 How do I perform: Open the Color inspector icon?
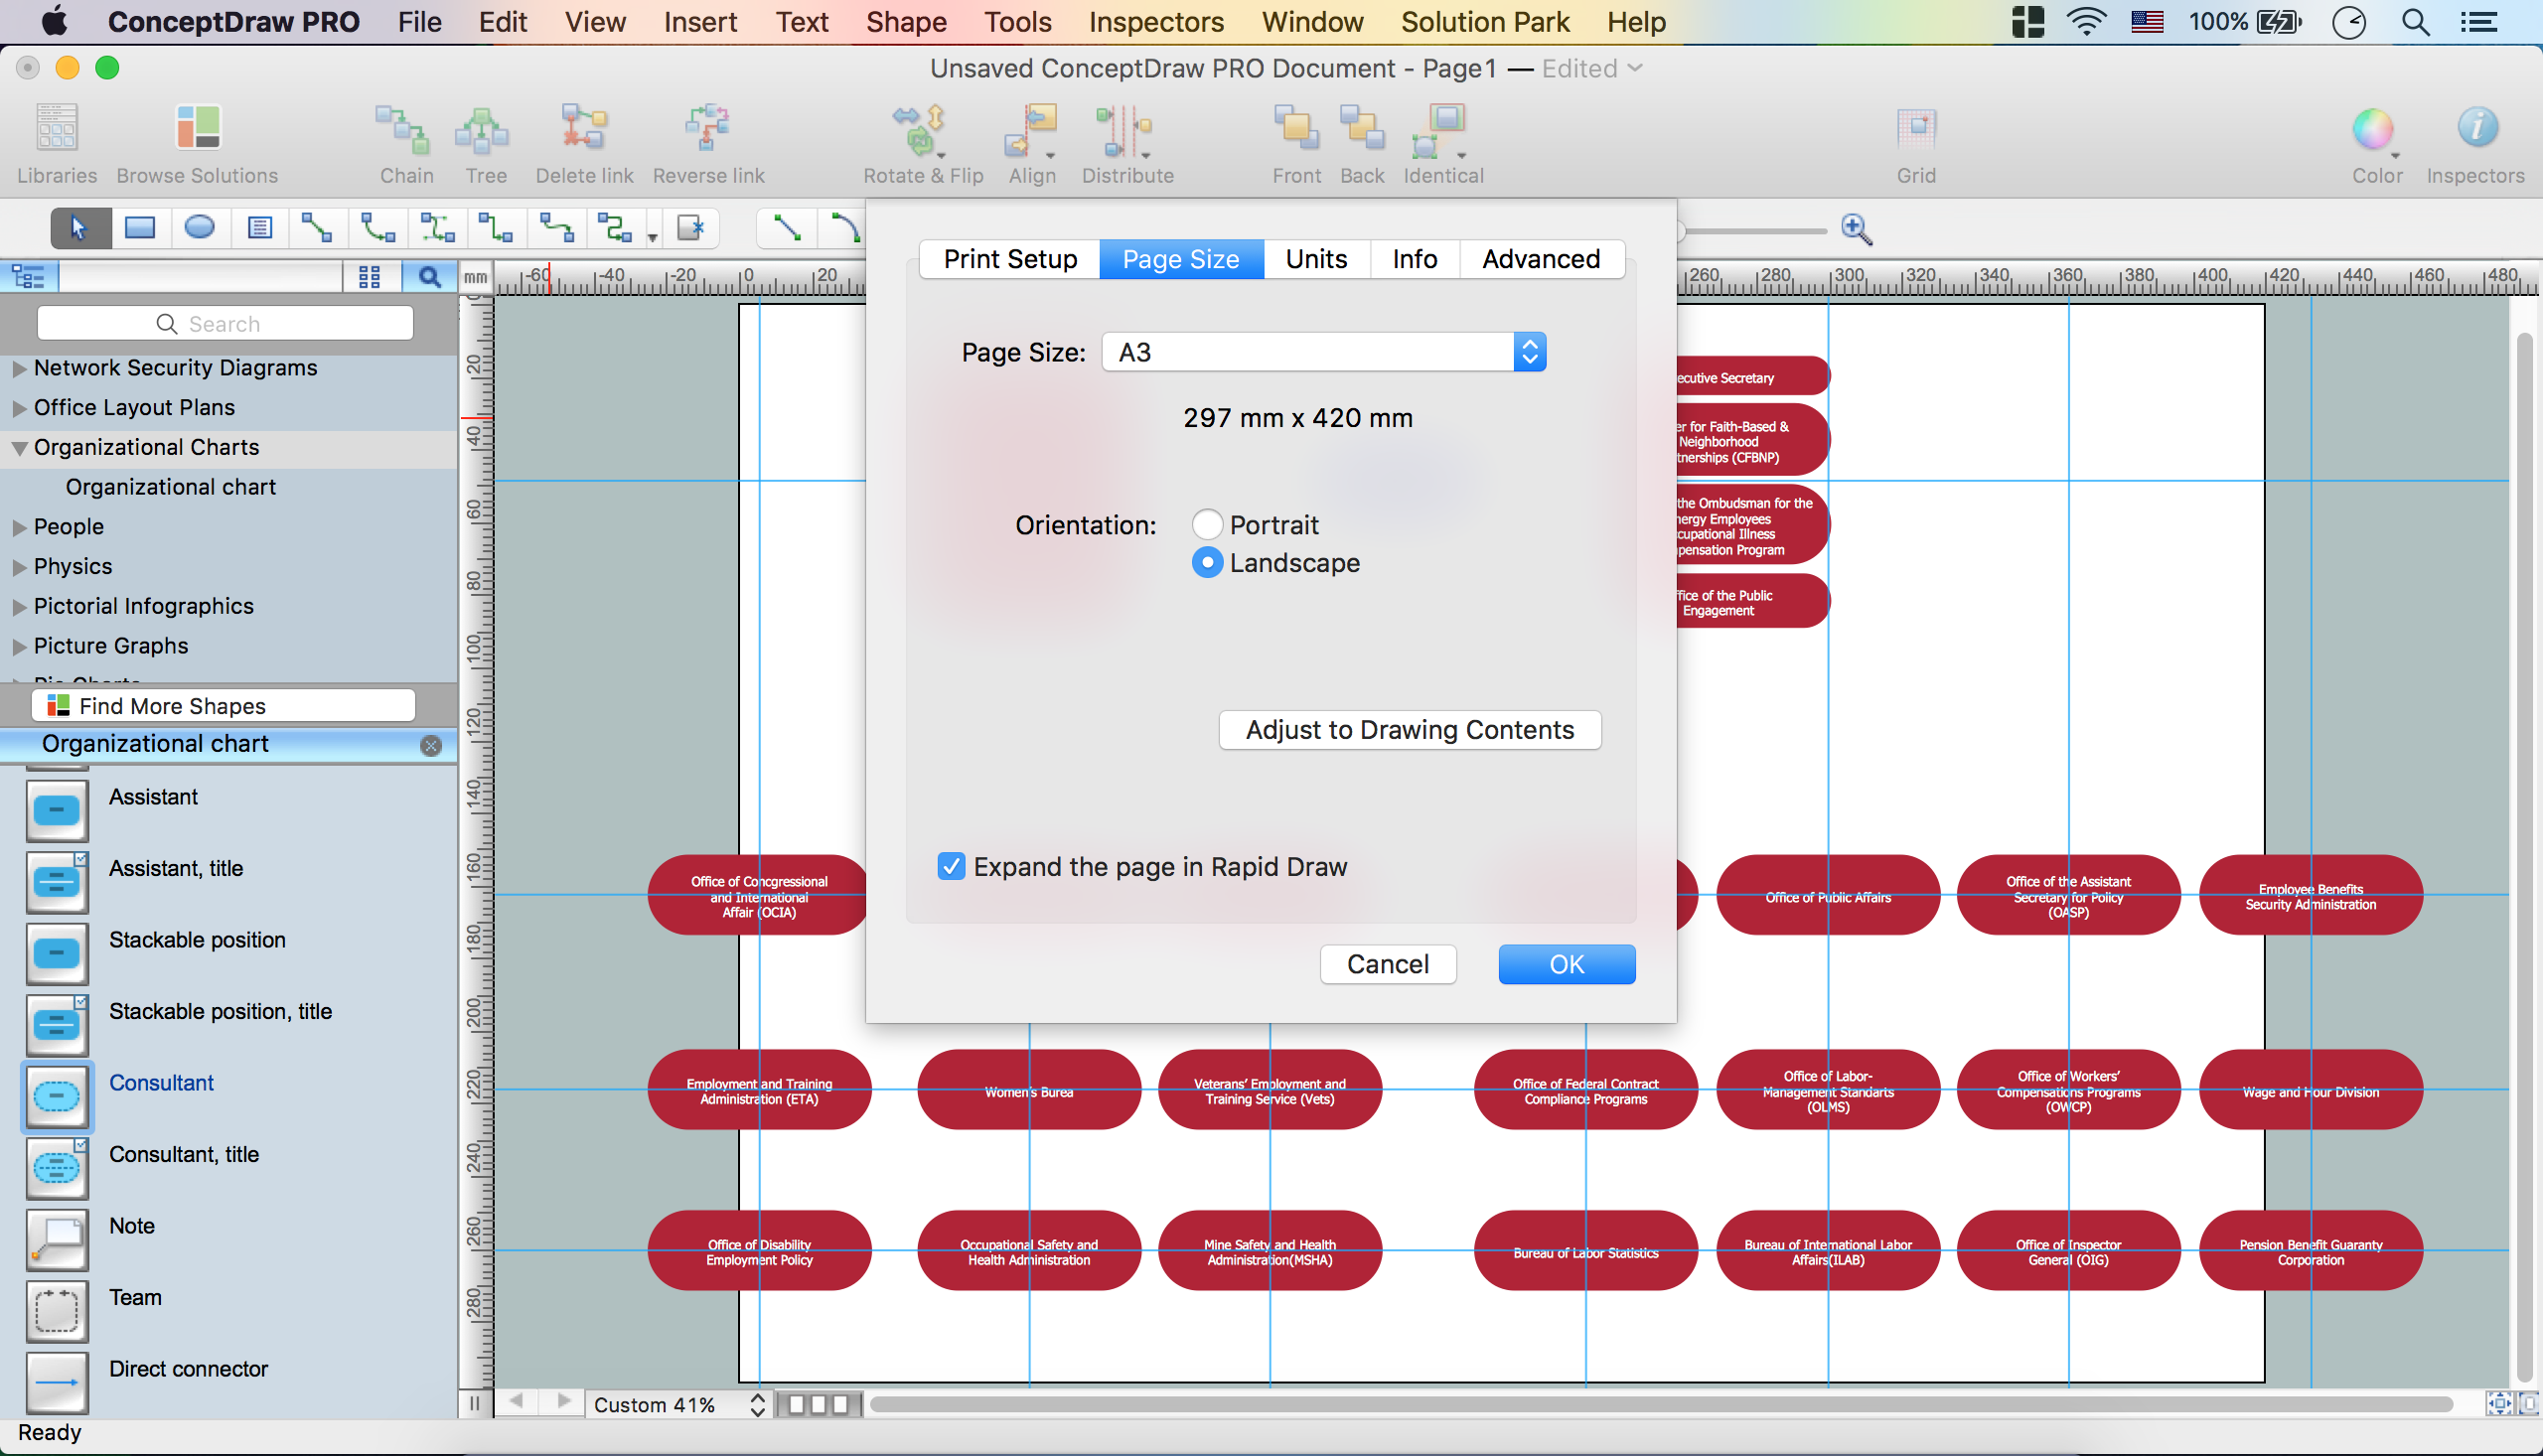coord(2374,130)
